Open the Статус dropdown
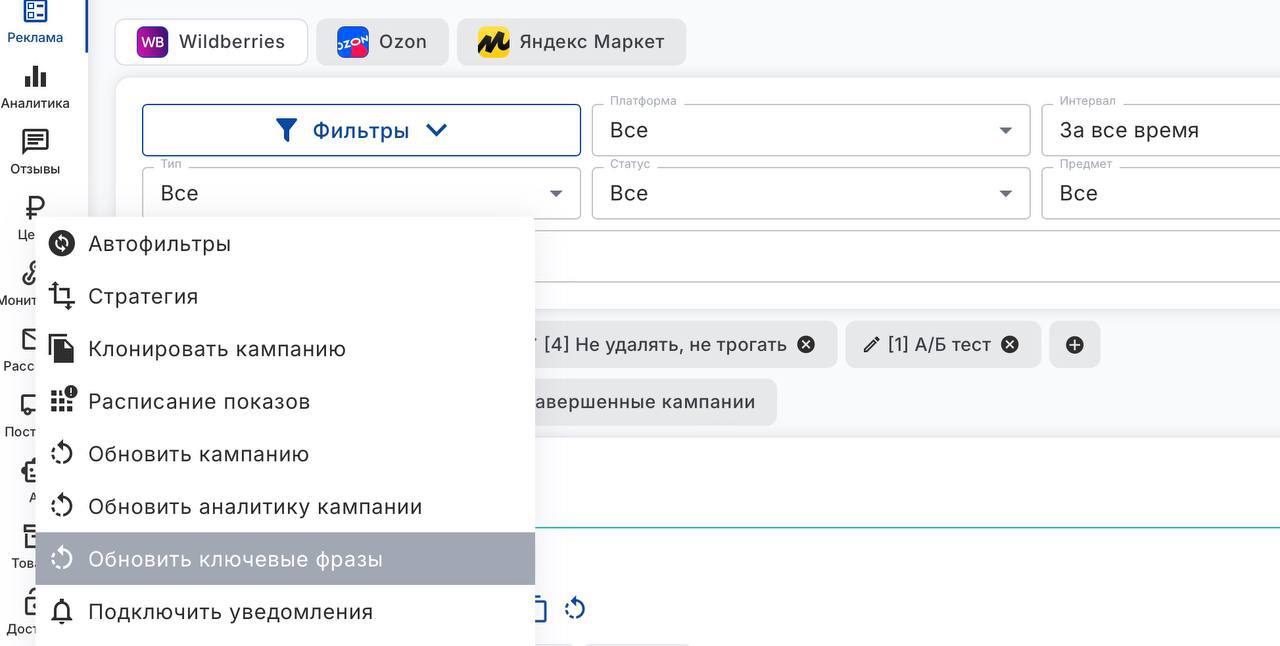Image resolution: width=1280 pixels, height=646 pixels. tap(810, 193)
